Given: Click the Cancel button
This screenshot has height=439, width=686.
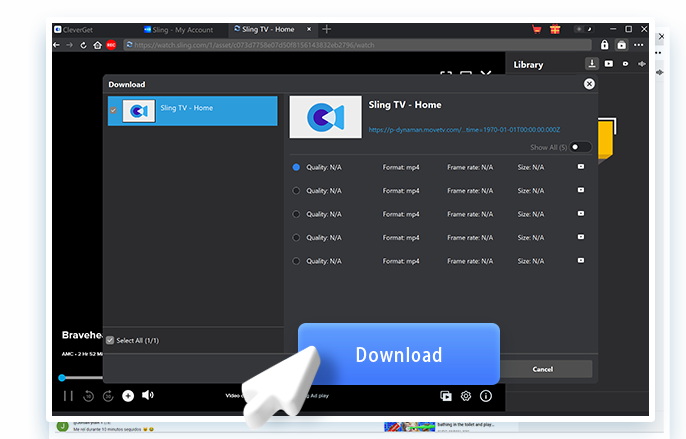Looking at the screenshot, I should pyautogui.click(x=543, y=369).
